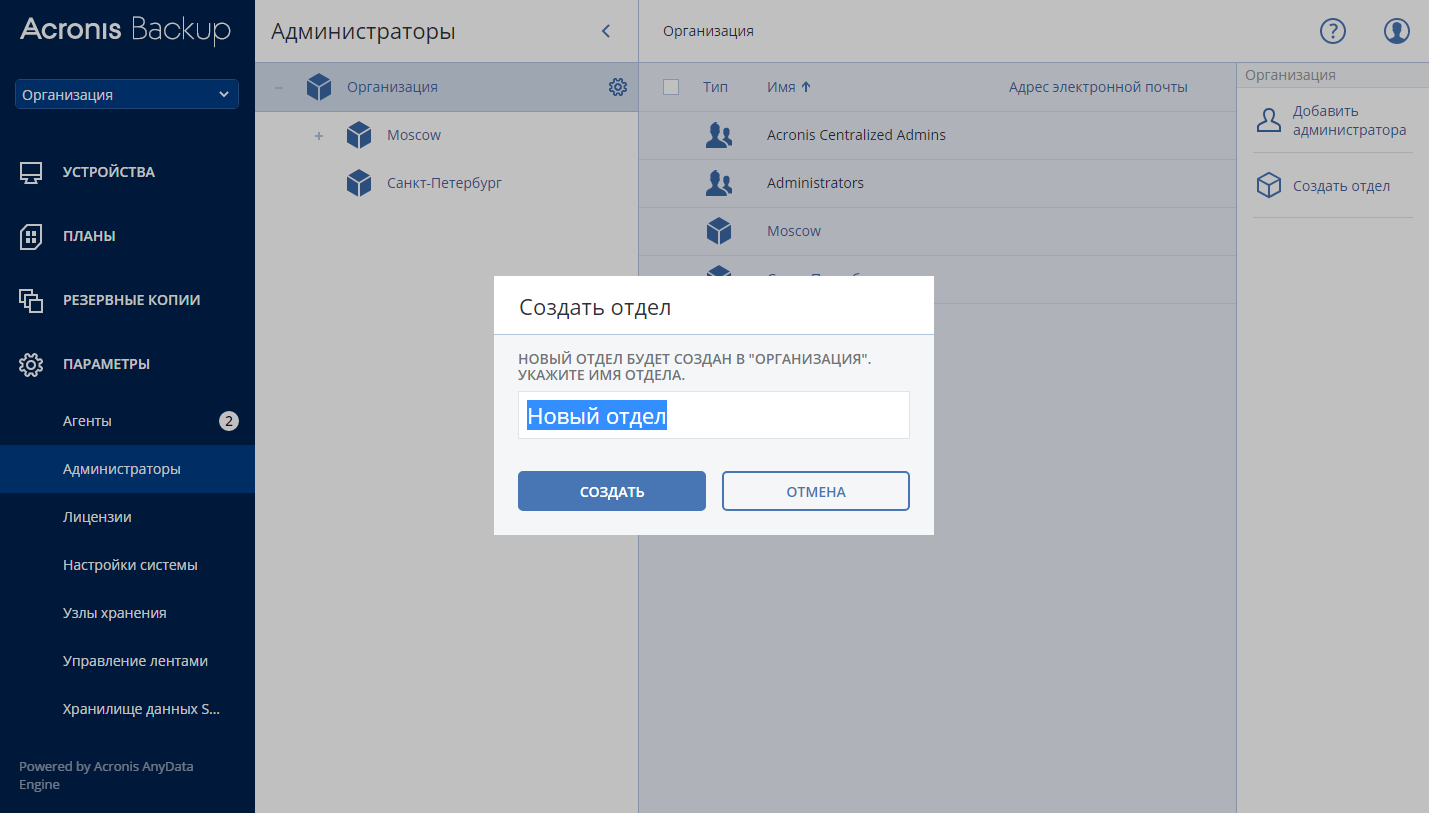The height and width of the screenshot is (813, 1429).
Task: Click the department name input field
Action: 713,415
